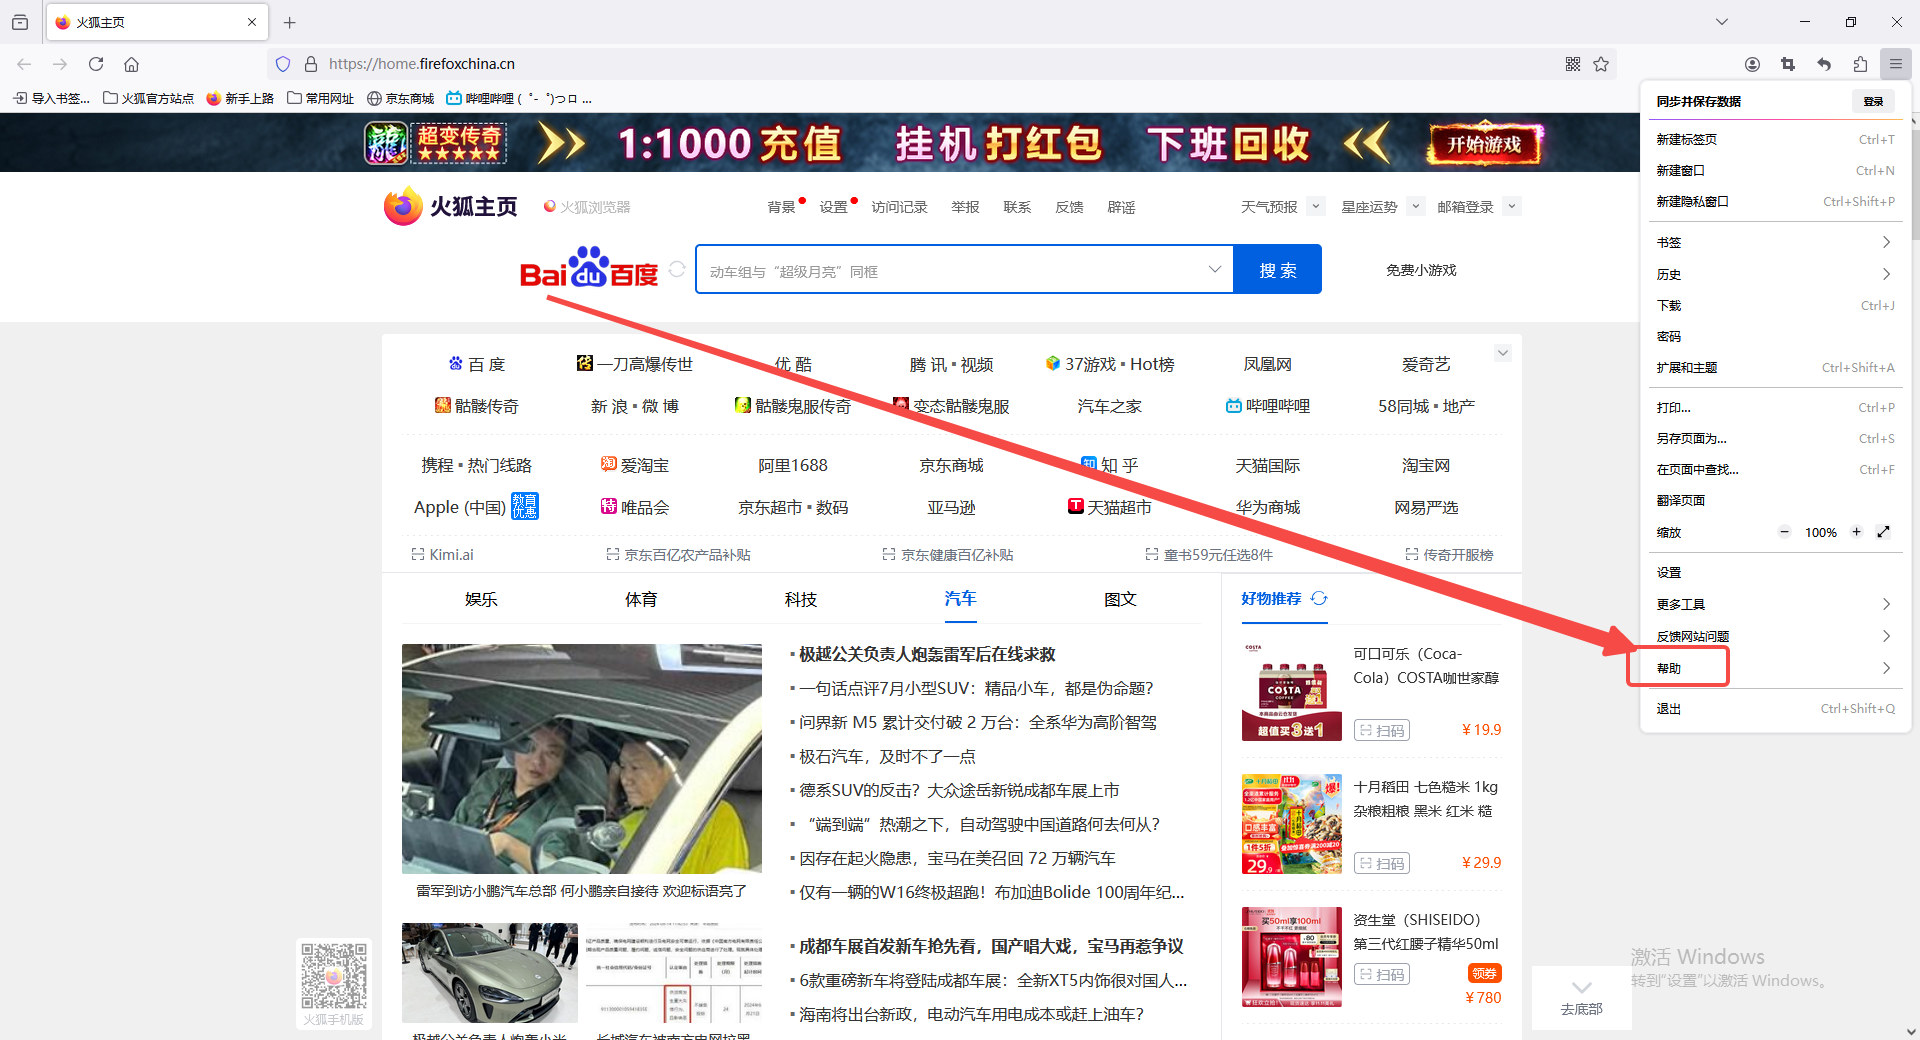Open search suggestions dropdown arrow in Baidu box
This screenshot has height=1040, width=1920.
pos(1214,269)
